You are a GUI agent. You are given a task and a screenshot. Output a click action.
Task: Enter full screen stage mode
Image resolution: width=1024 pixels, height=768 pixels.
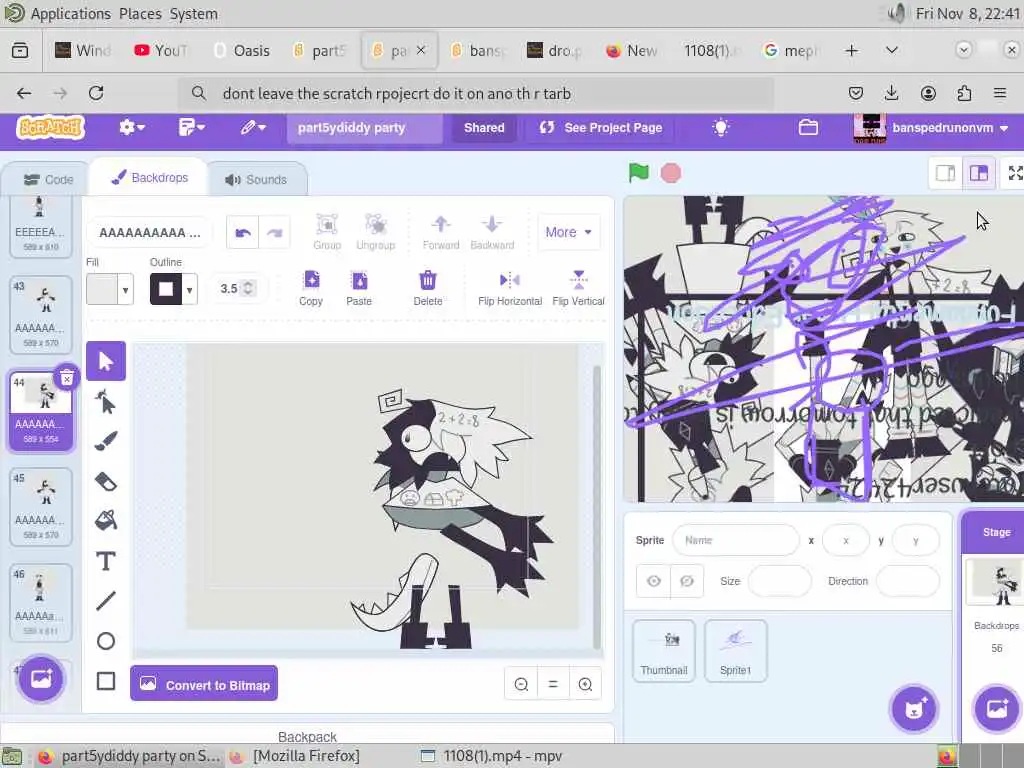pos(1015,173)
